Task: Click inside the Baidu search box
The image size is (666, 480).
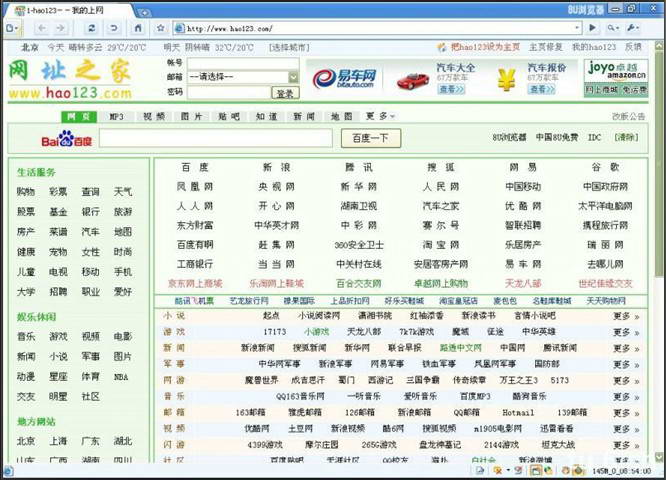Action: click(x=216, y=138)
